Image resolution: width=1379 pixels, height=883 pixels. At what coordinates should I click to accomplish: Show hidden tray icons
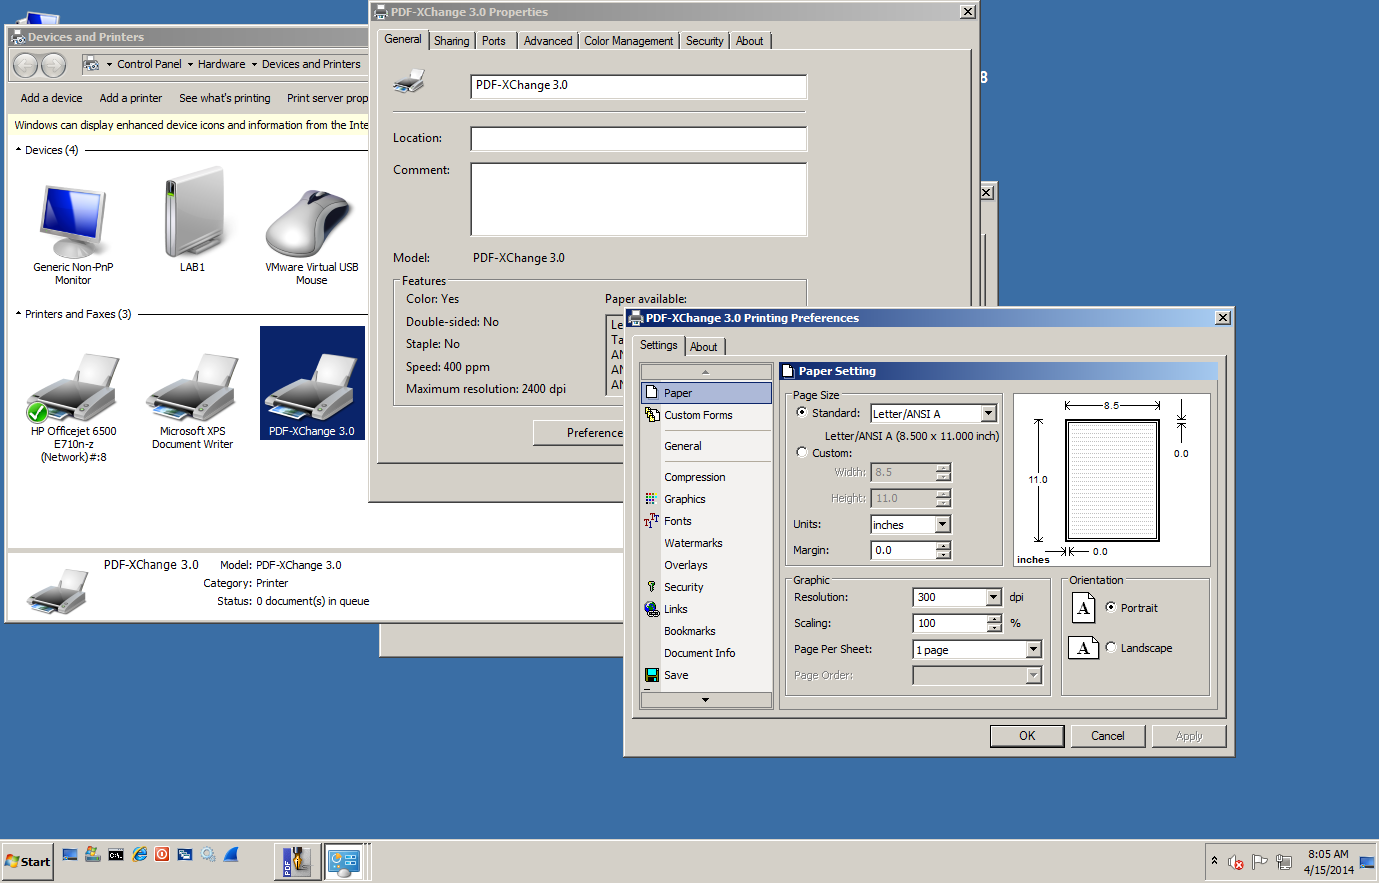click(1214, 861)
